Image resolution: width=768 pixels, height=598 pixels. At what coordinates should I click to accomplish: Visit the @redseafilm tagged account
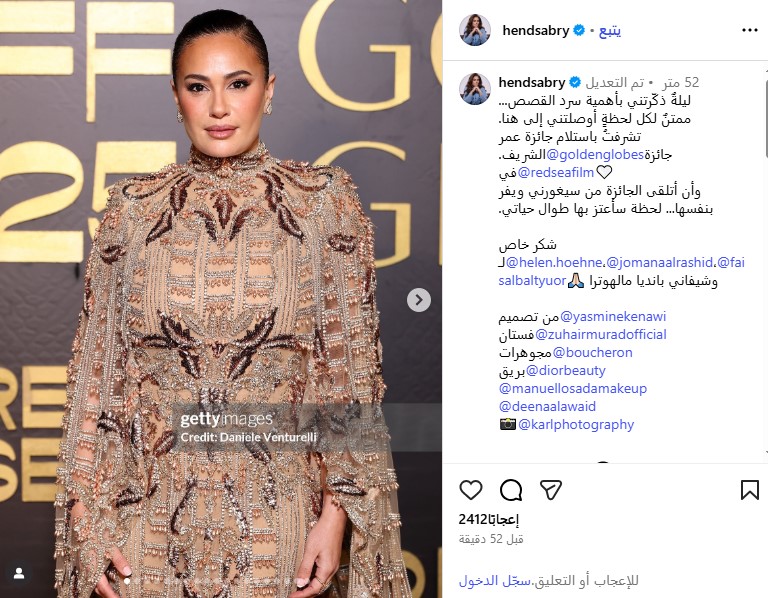tap(555, 172)
